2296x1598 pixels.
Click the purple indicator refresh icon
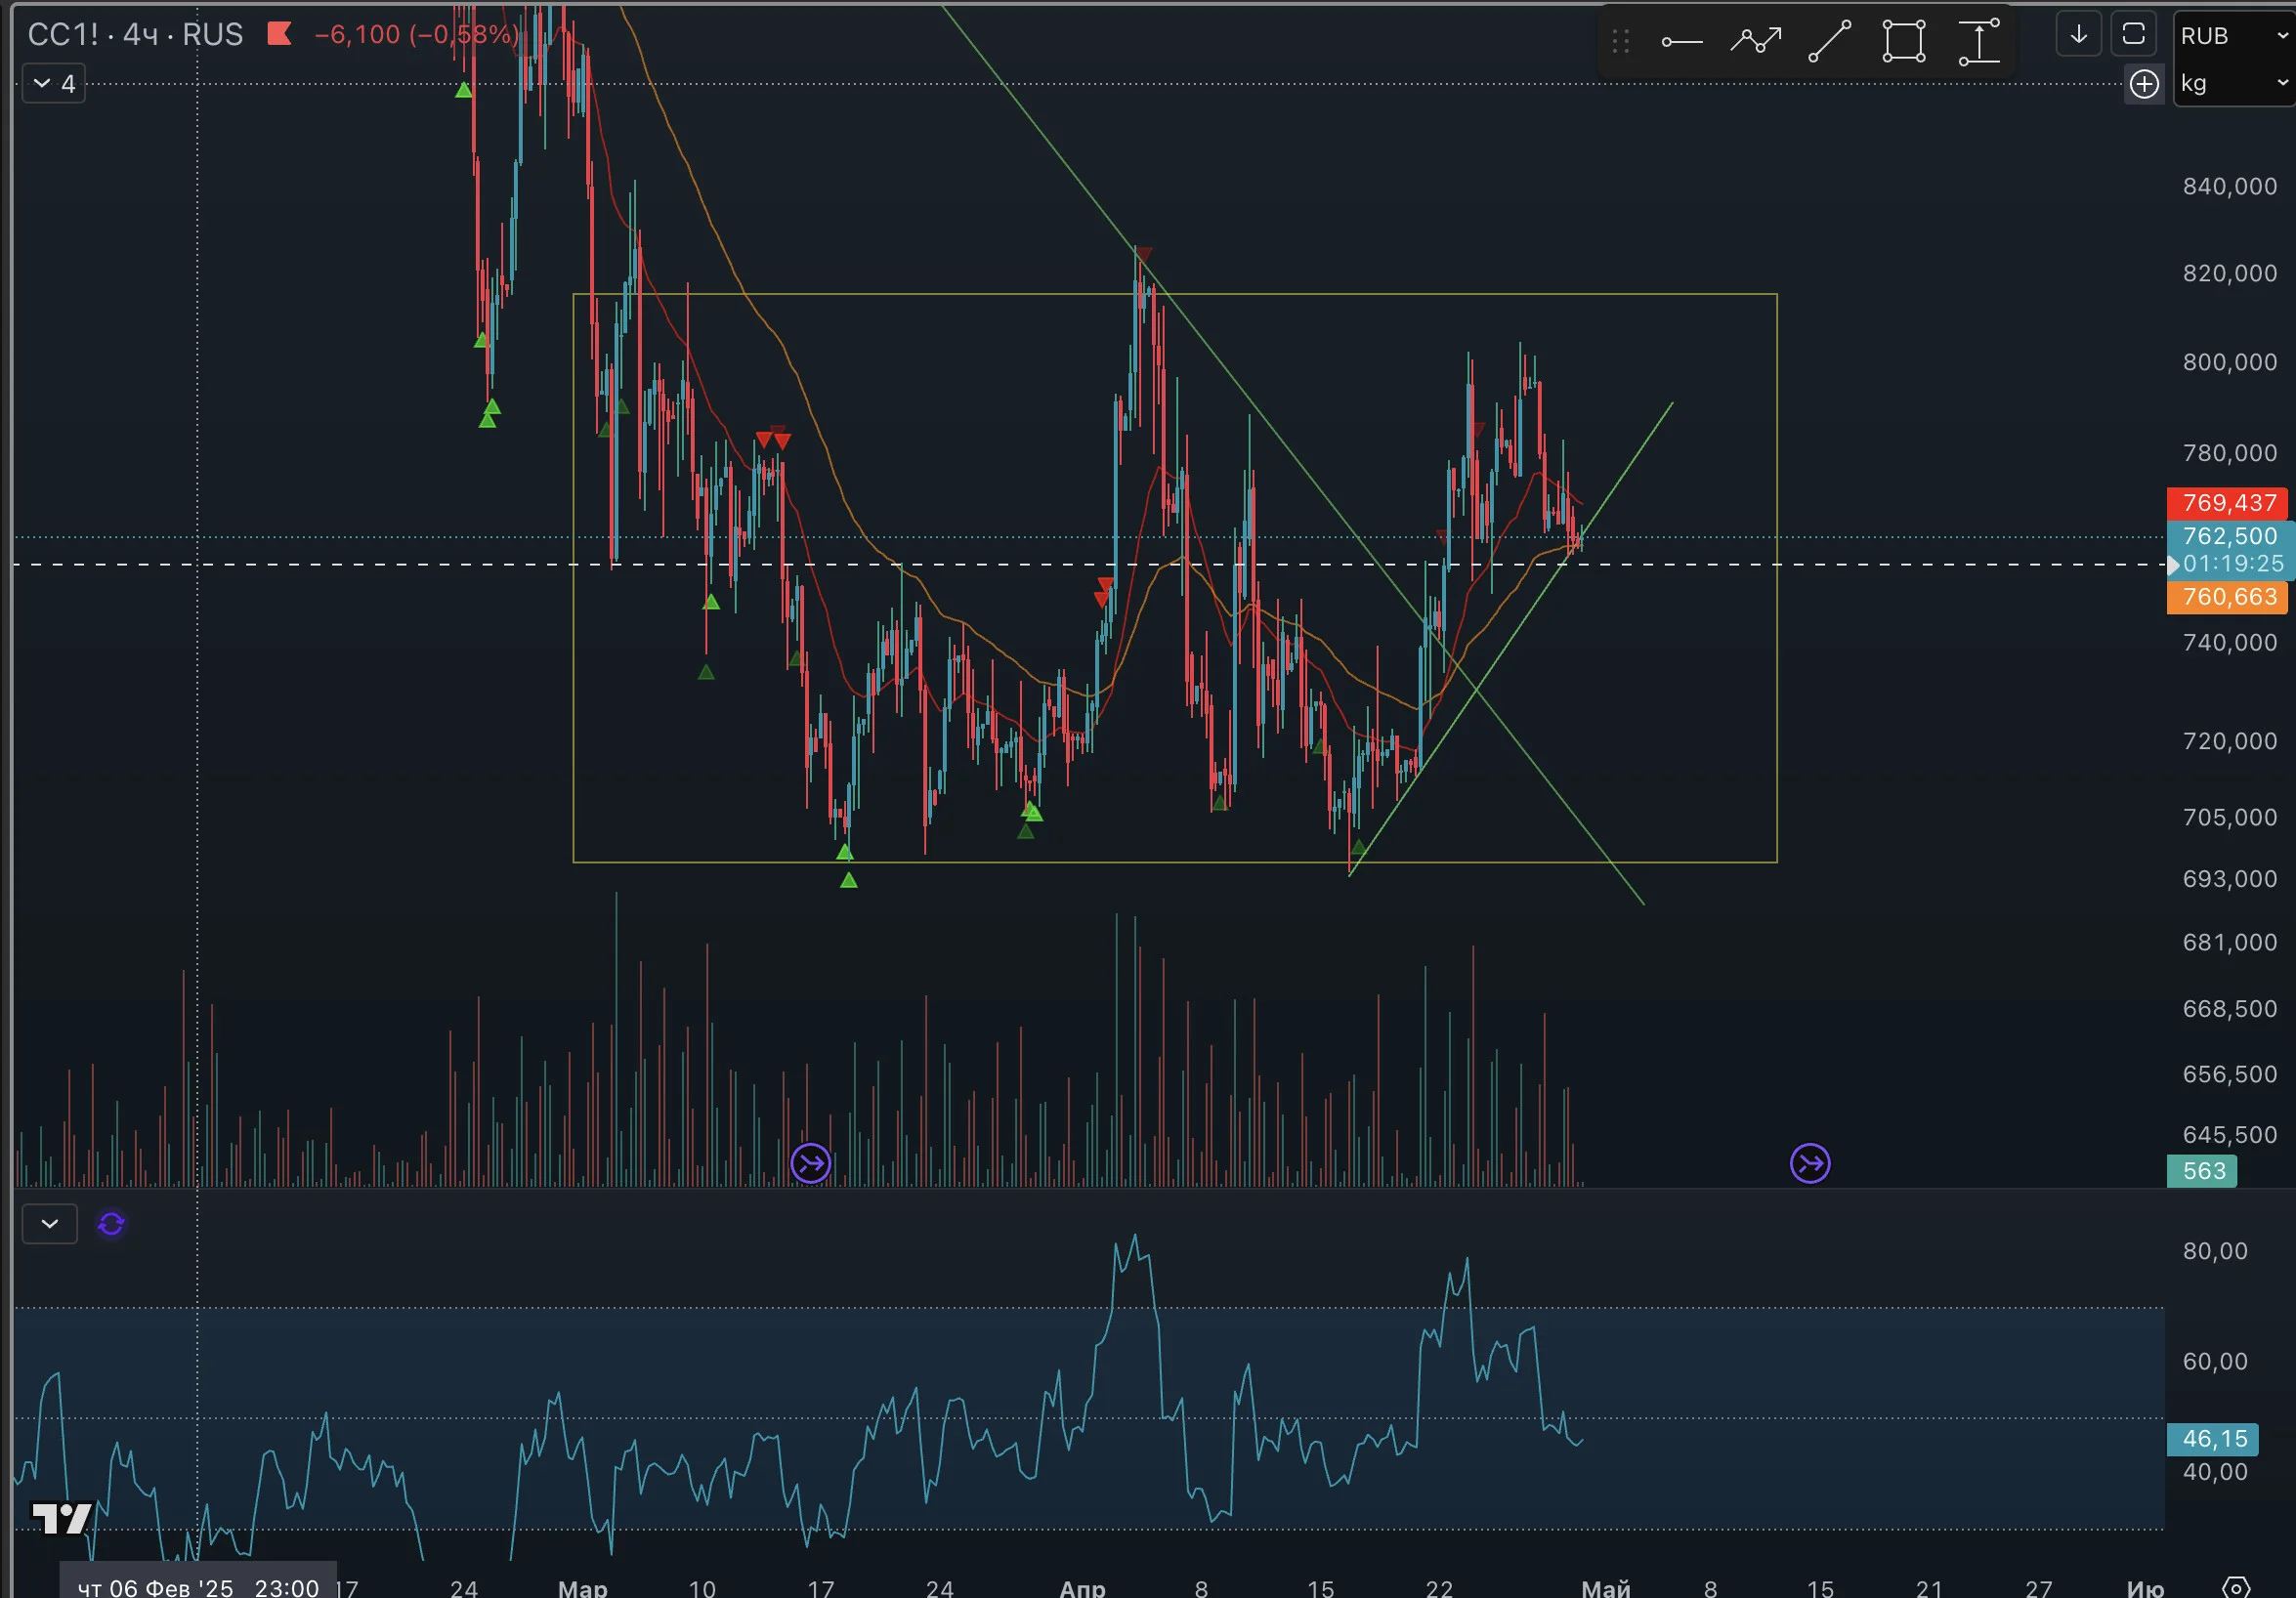click(x=111, y=1223)
